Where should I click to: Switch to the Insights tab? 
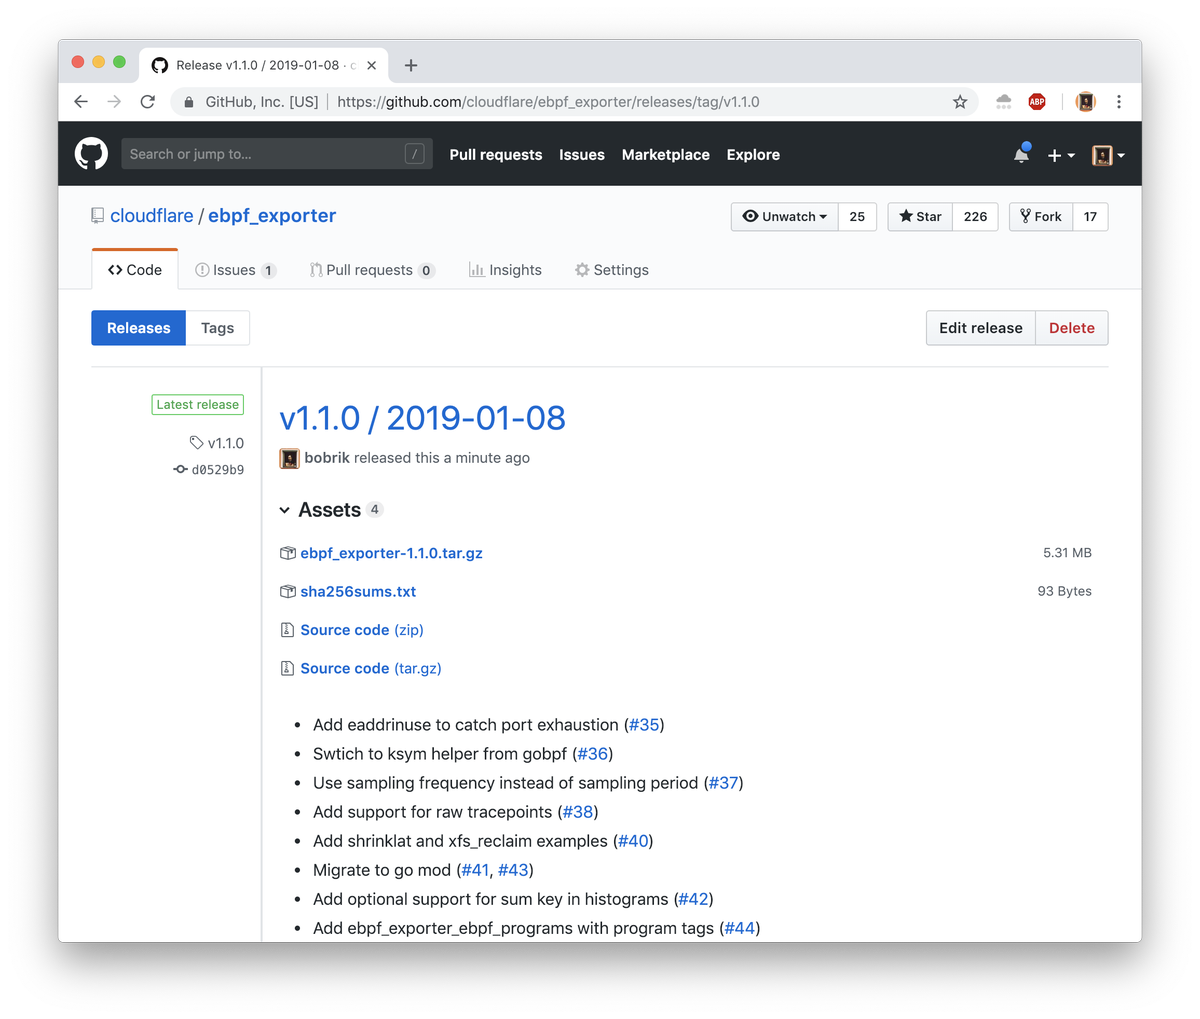[505, 270]
